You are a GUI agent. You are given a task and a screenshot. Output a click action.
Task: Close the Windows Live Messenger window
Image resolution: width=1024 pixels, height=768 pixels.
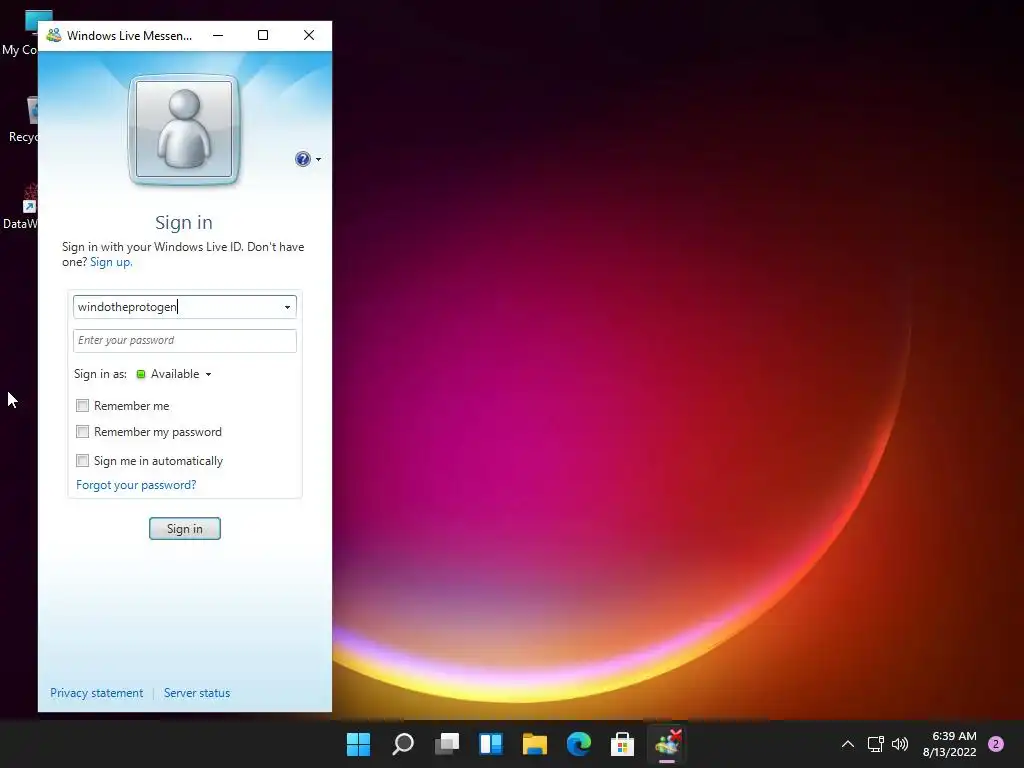point(309,35)
